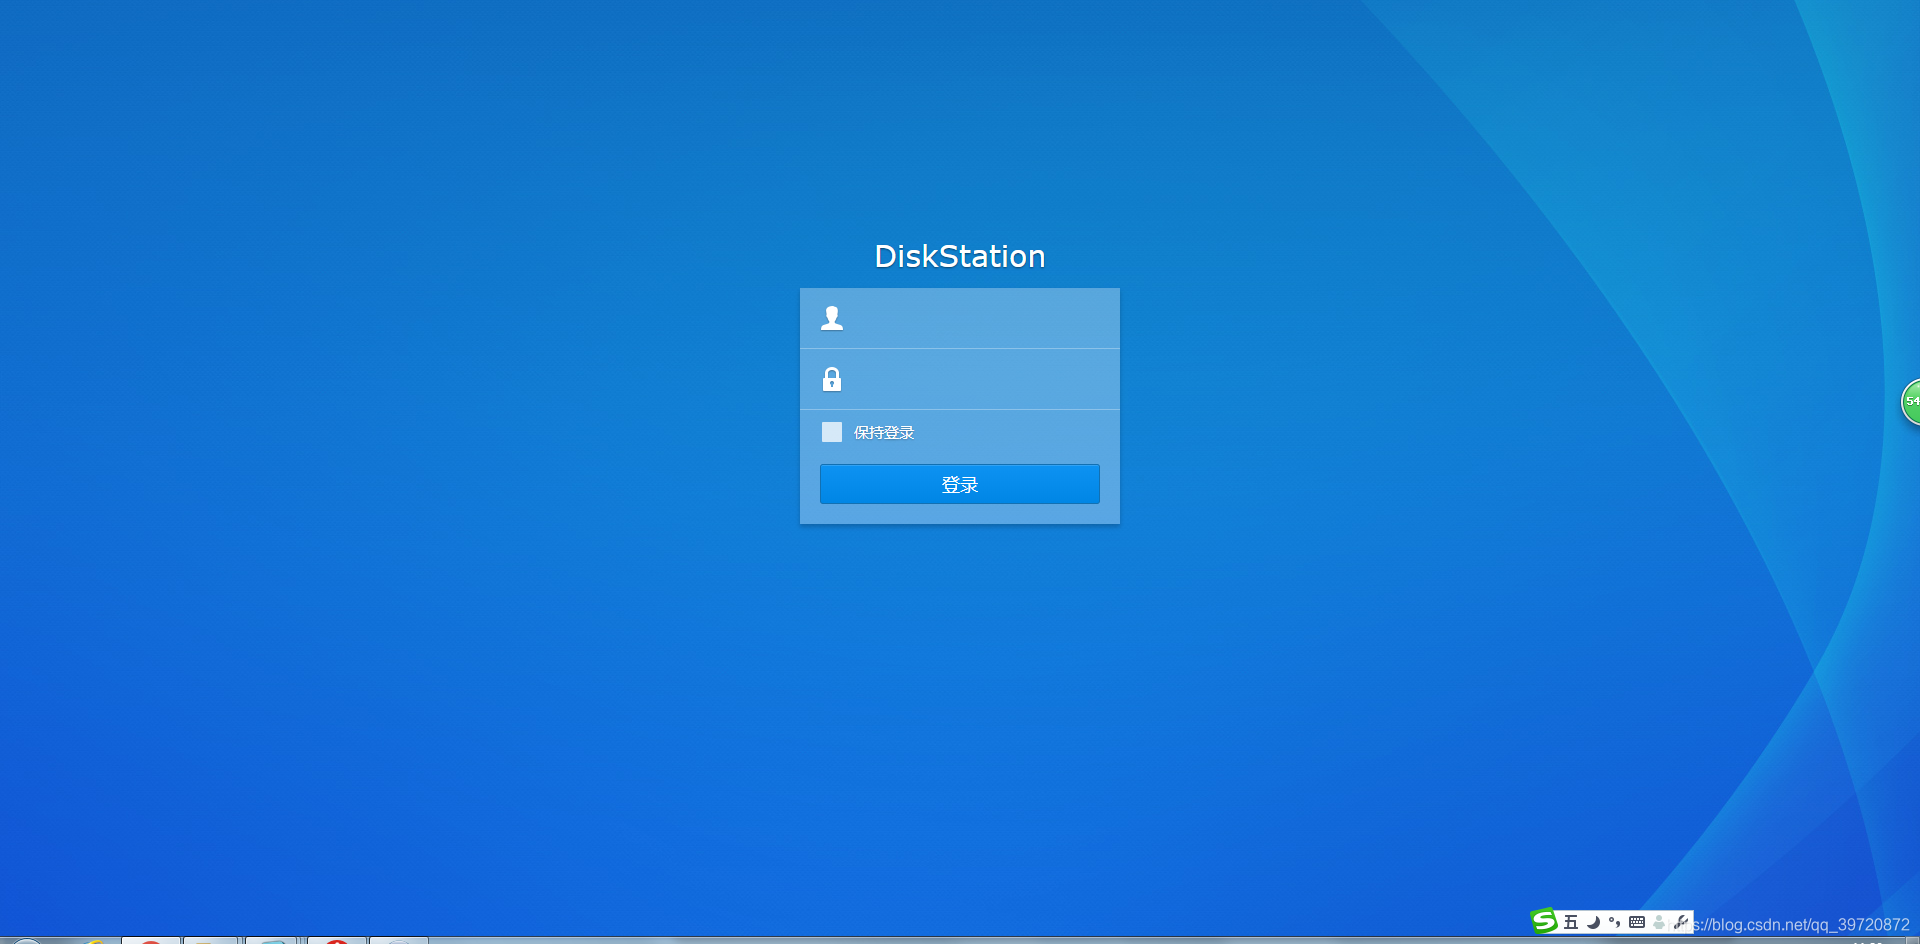Click the padlock icon in login form

[x=832, y=379]
